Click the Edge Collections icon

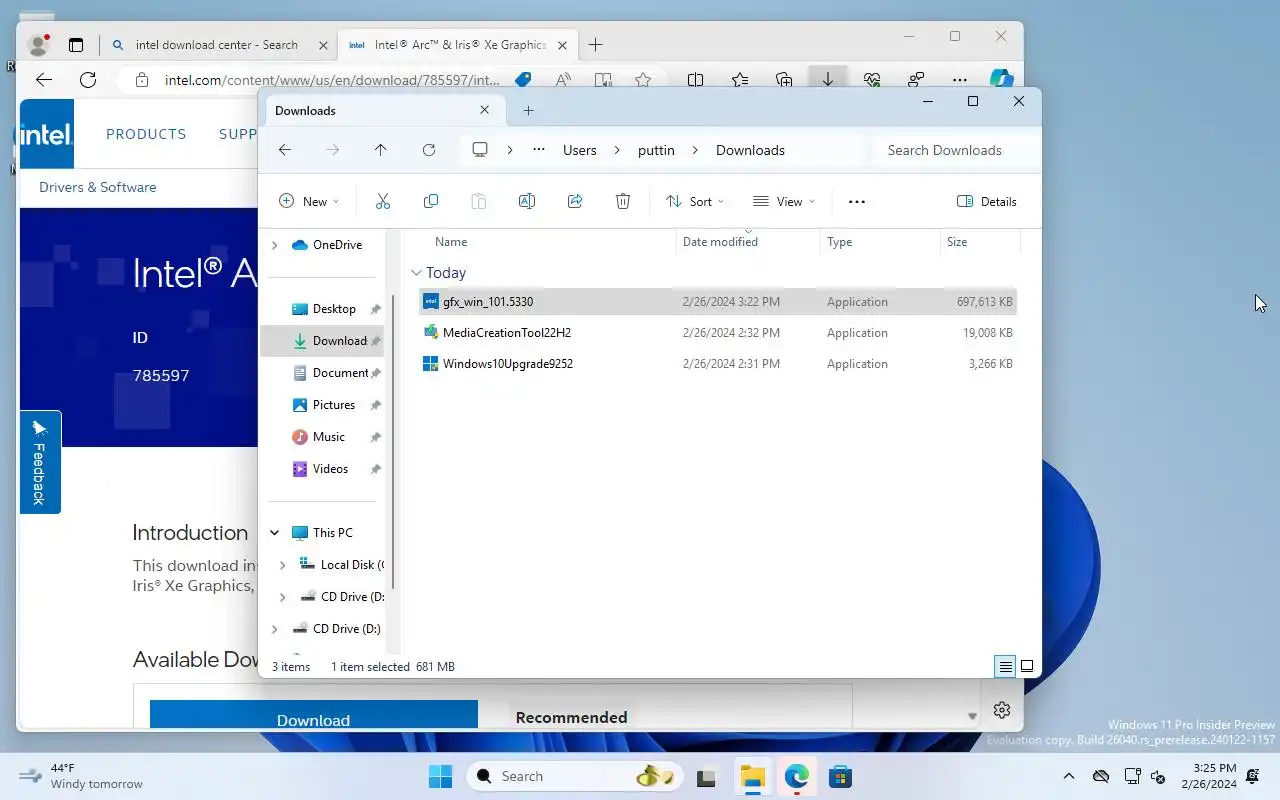784,80
